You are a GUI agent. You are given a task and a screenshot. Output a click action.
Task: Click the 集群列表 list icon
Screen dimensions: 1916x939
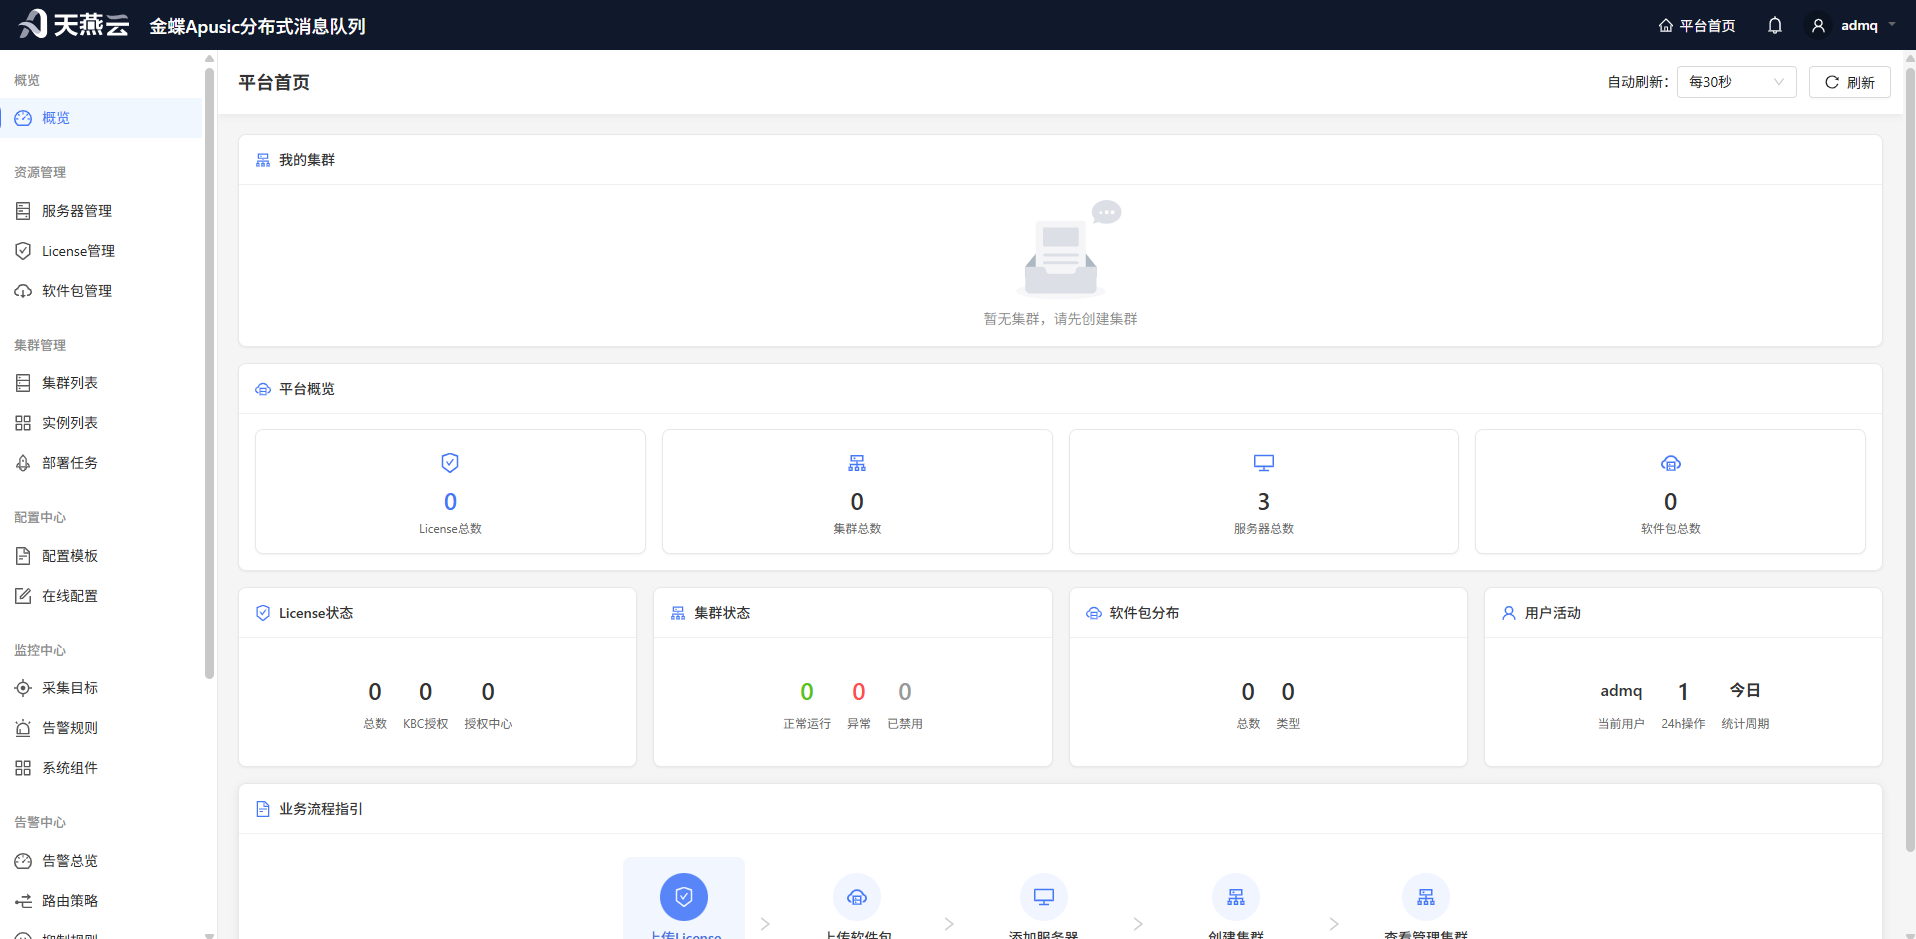pos(23,383)
